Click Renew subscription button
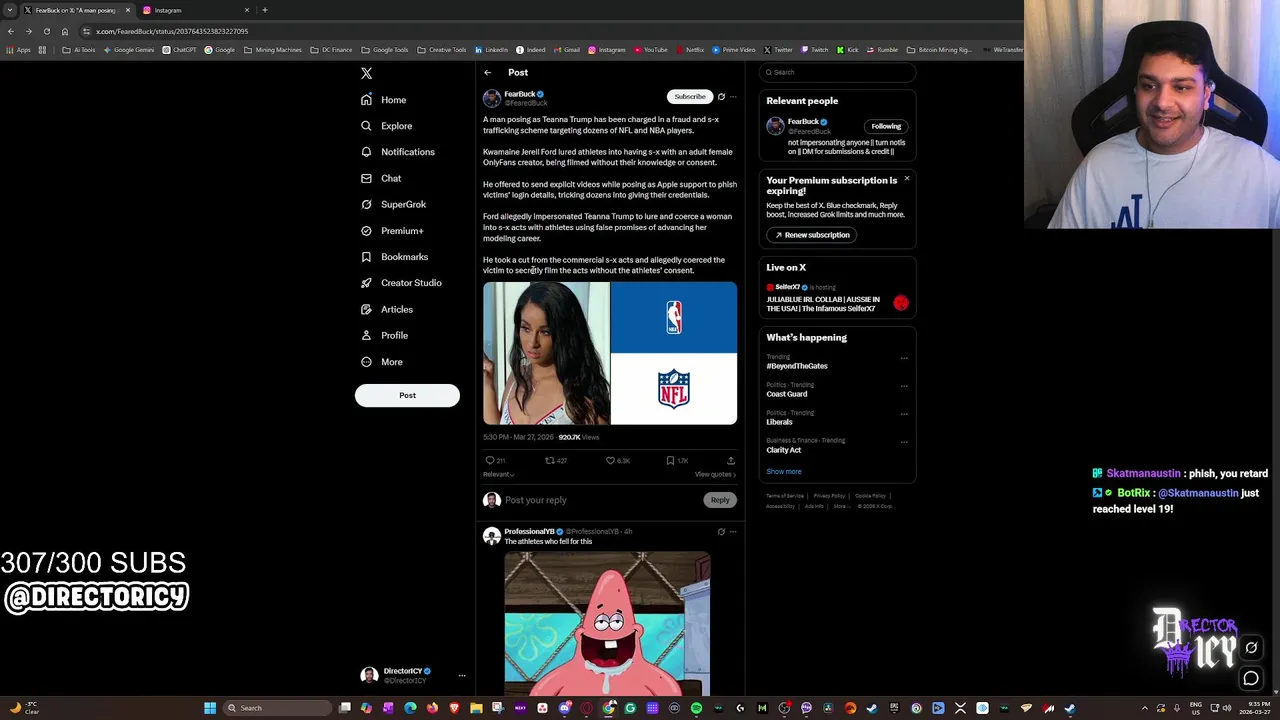The image size is (1280, 720). pos(810,235)
